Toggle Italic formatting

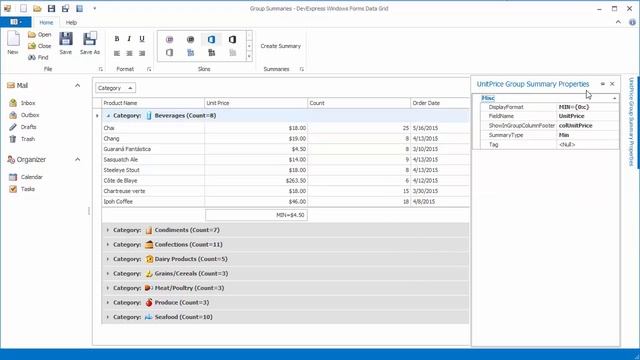129,39
